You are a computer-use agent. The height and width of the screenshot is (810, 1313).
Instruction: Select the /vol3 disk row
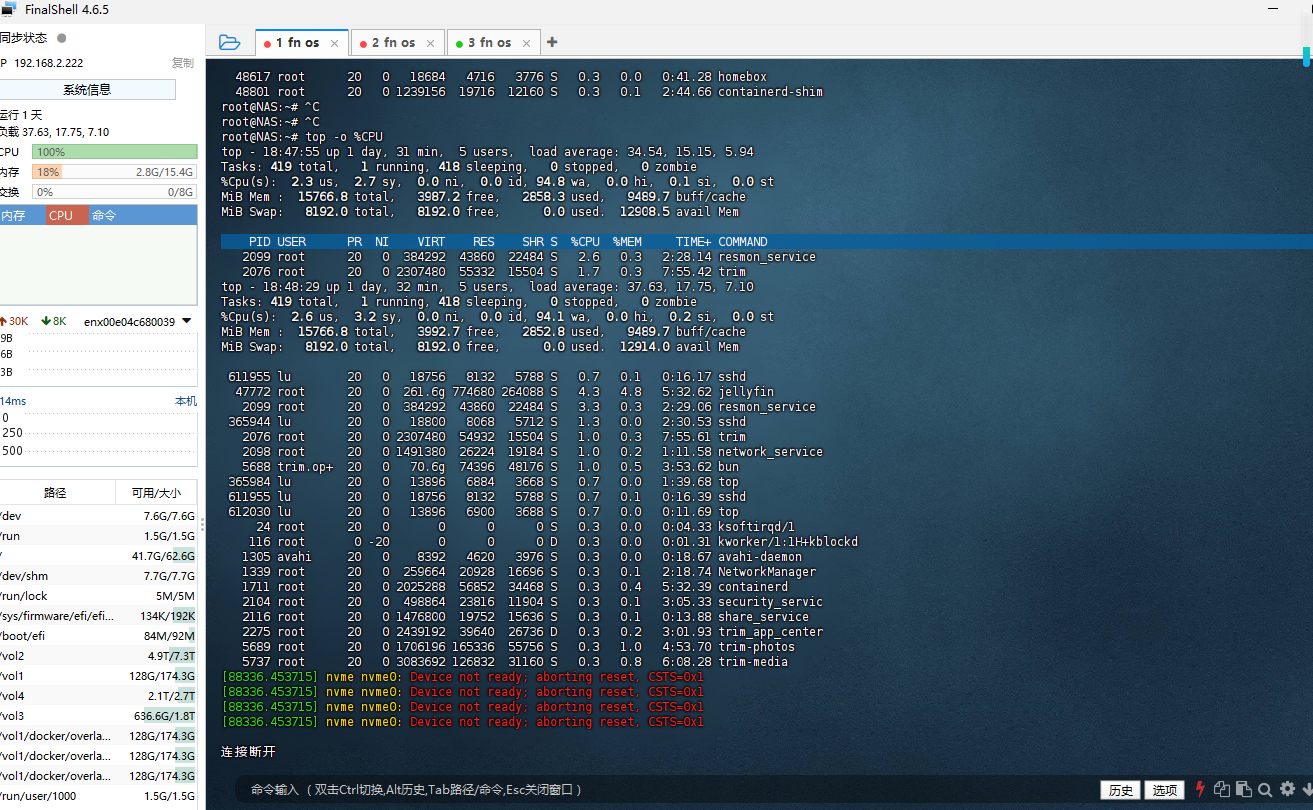pos(98,716)
